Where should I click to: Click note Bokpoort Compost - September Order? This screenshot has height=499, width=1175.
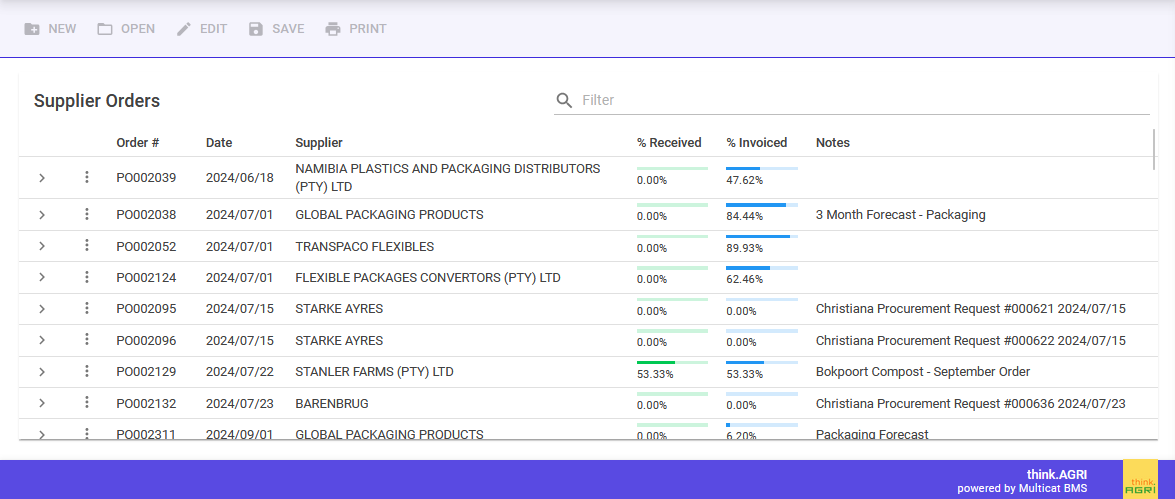point(922,372)
